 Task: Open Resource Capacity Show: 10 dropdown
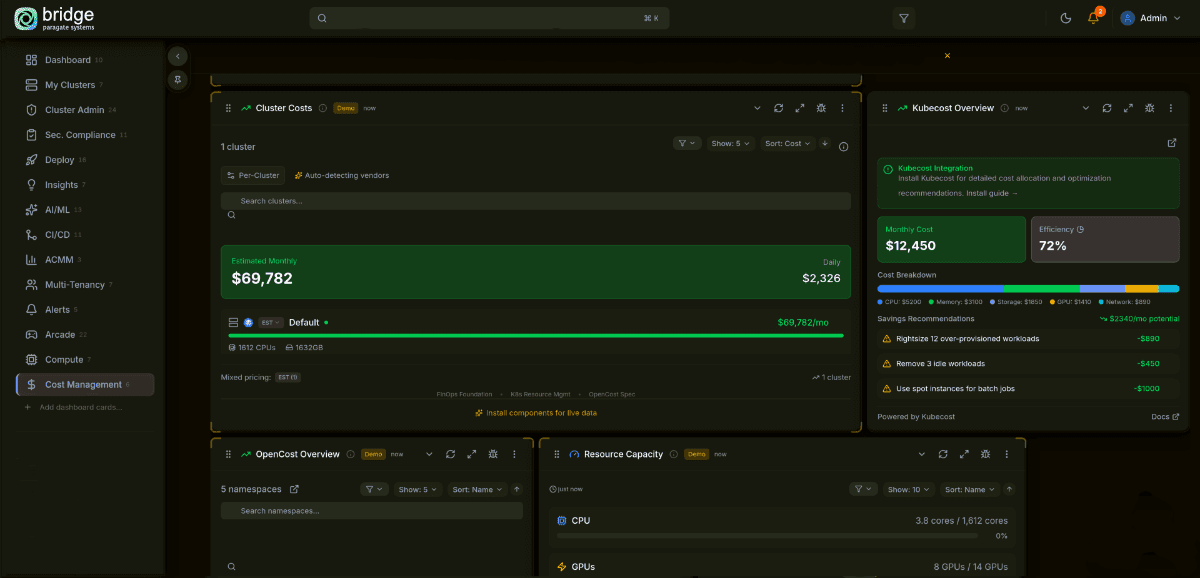tap(908, 490)
